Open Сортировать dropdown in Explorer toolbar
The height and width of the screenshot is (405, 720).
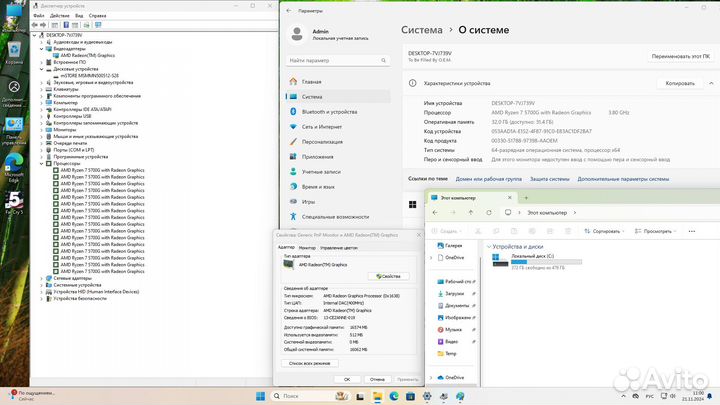click(x=605, y=230)
